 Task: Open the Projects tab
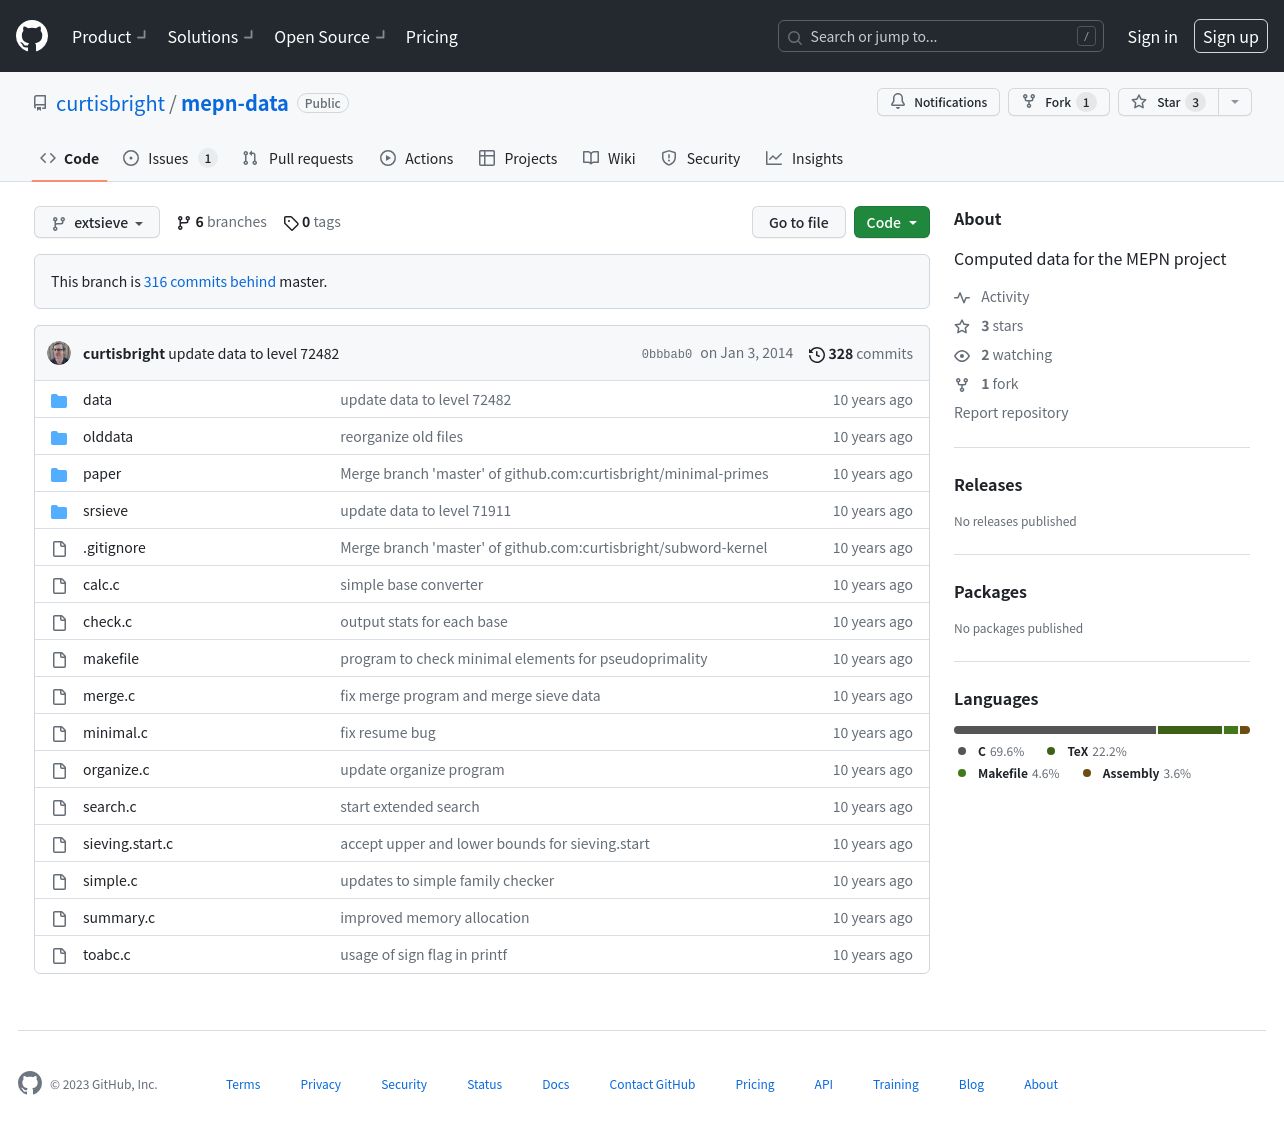click(x=518, y=158)
